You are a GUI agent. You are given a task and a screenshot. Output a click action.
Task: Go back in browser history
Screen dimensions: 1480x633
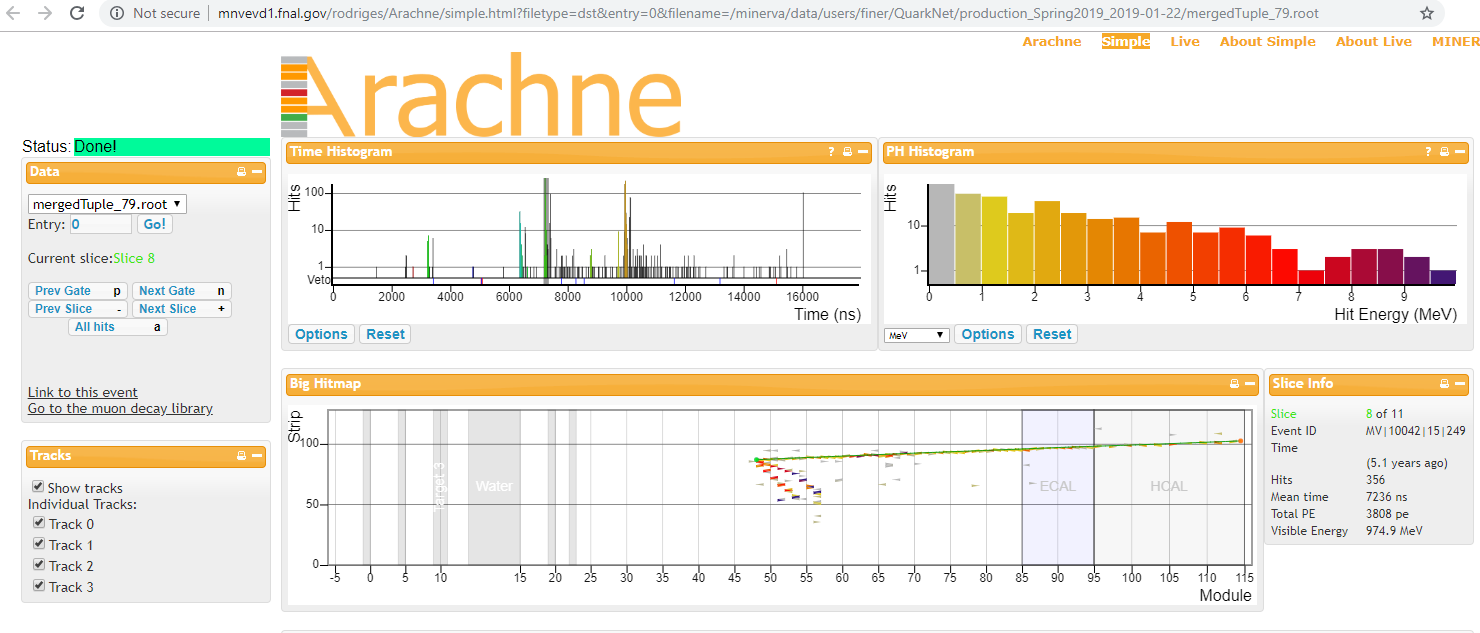click(x=15, y=14)
